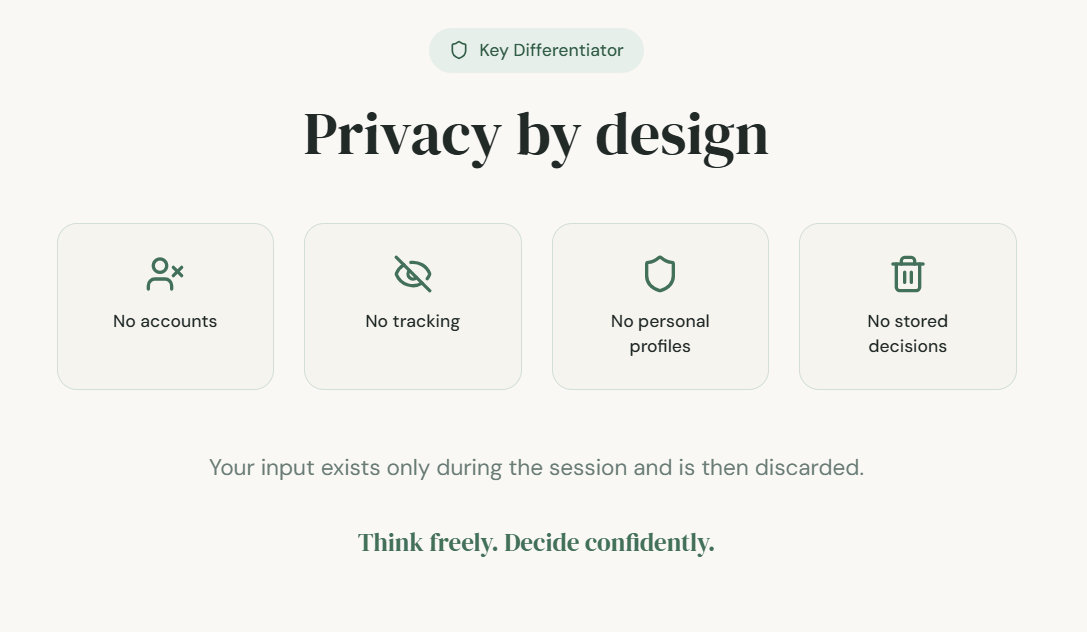This screenshot has height=632, width=1087.
Task: Click the small shield in the Key Differentiator badge
Action: [458, 50]
